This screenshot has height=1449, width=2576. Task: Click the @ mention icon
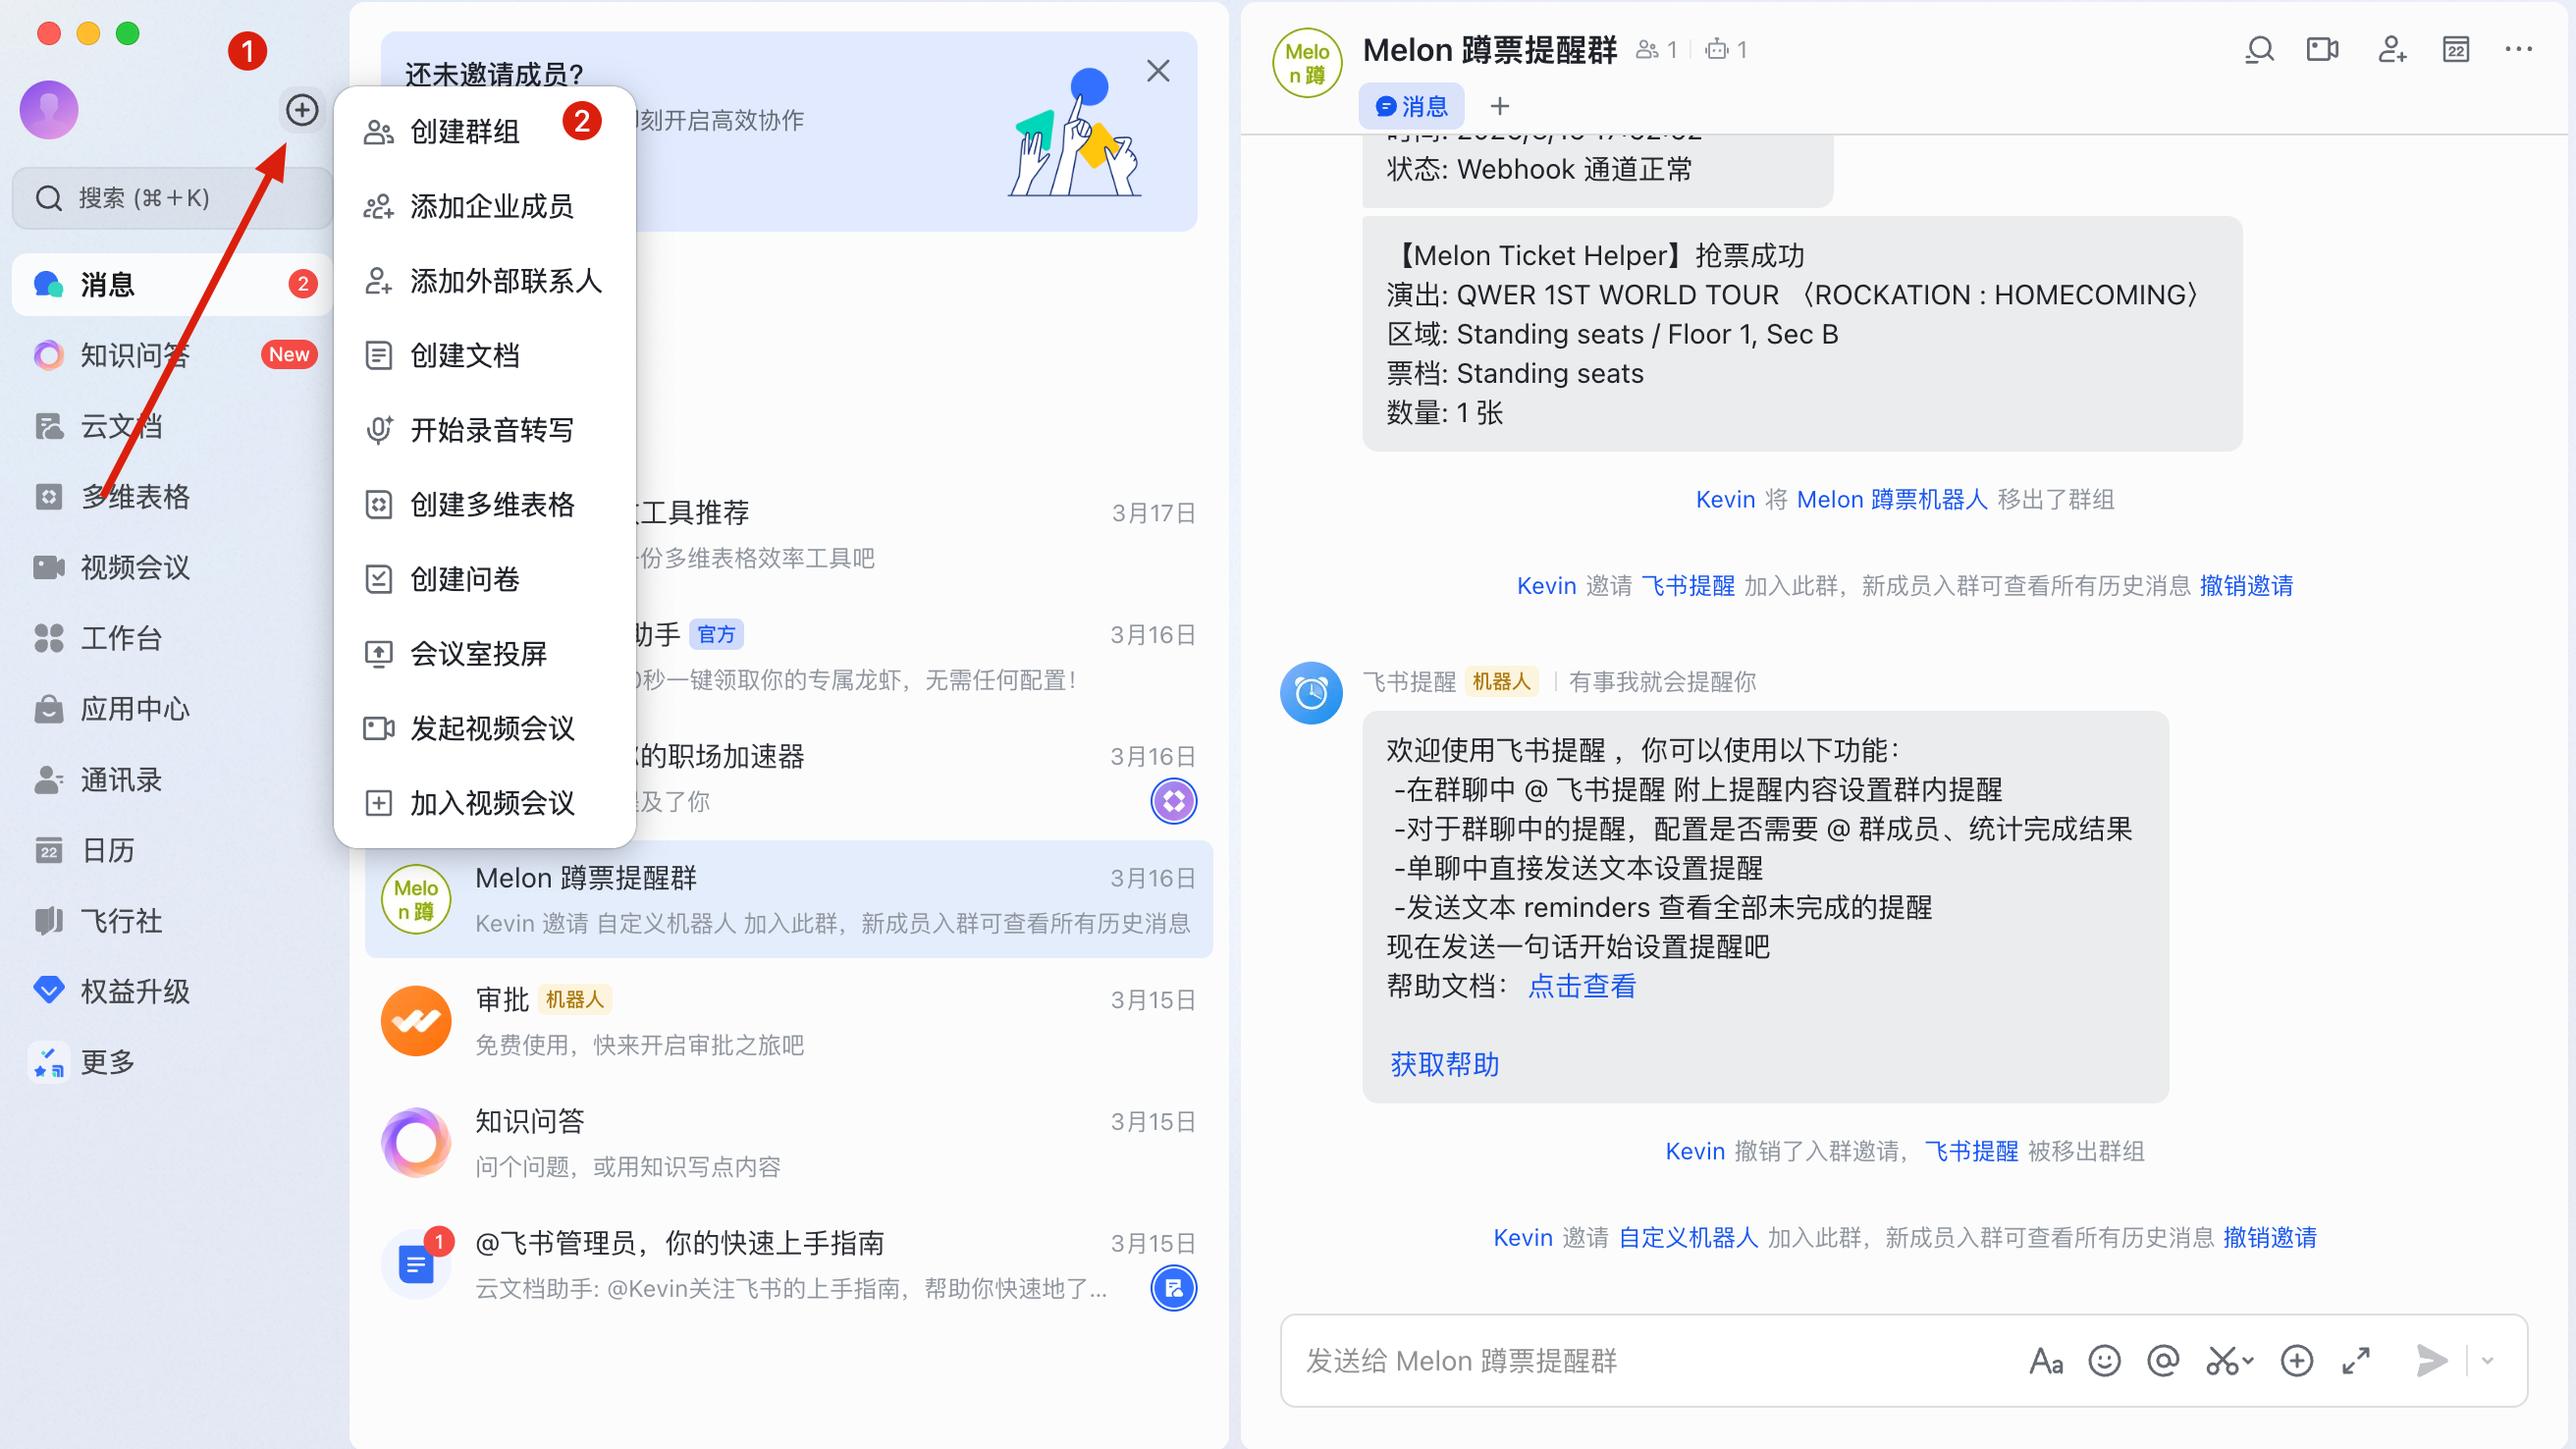2163,1361
